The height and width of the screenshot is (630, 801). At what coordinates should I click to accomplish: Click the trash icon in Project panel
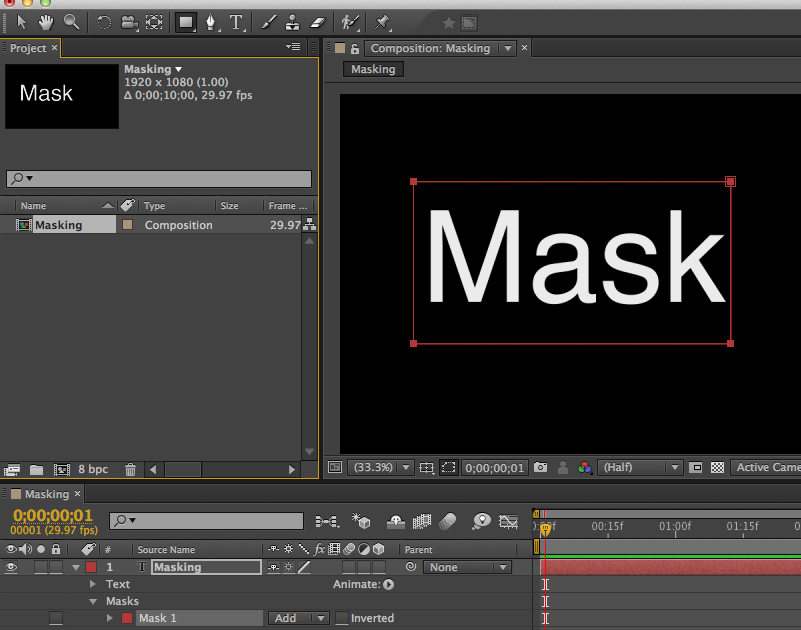coord(130,469)
